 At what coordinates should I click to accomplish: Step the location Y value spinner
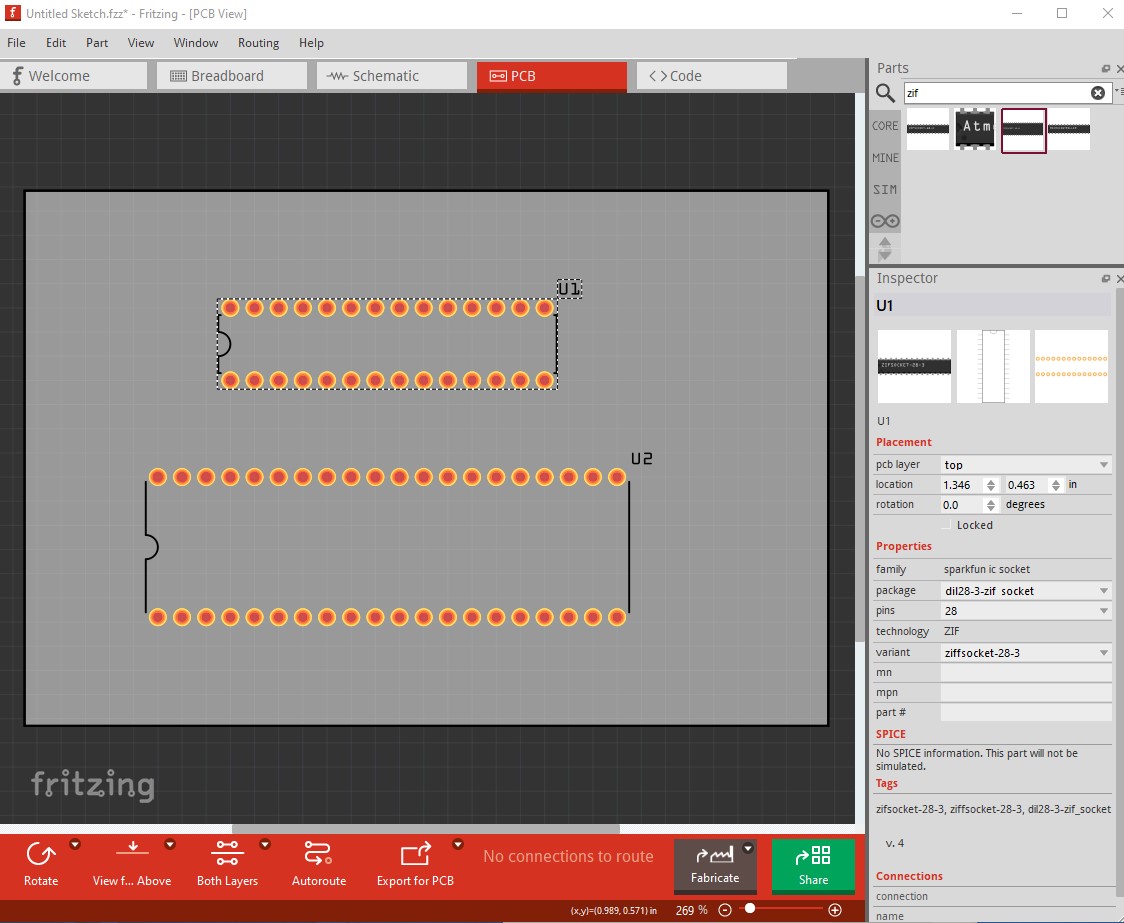click(x=1056, y=485)
